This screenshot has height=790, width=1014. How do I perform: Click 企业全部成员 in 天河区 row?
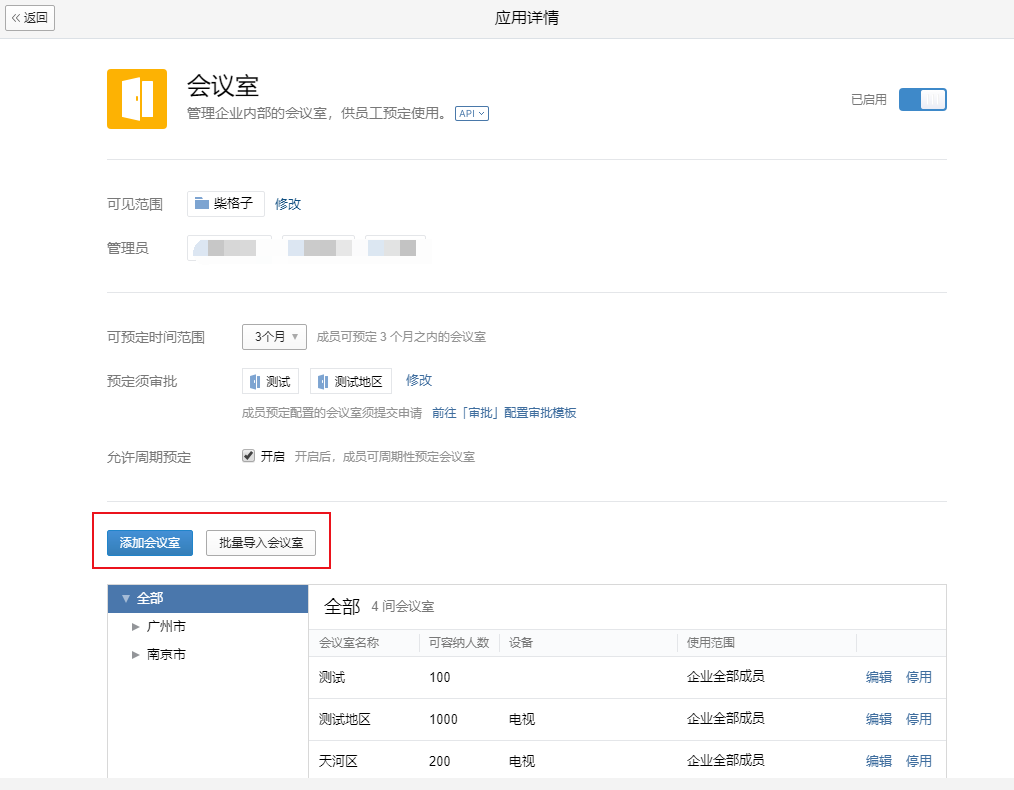(x=726, y=760)
